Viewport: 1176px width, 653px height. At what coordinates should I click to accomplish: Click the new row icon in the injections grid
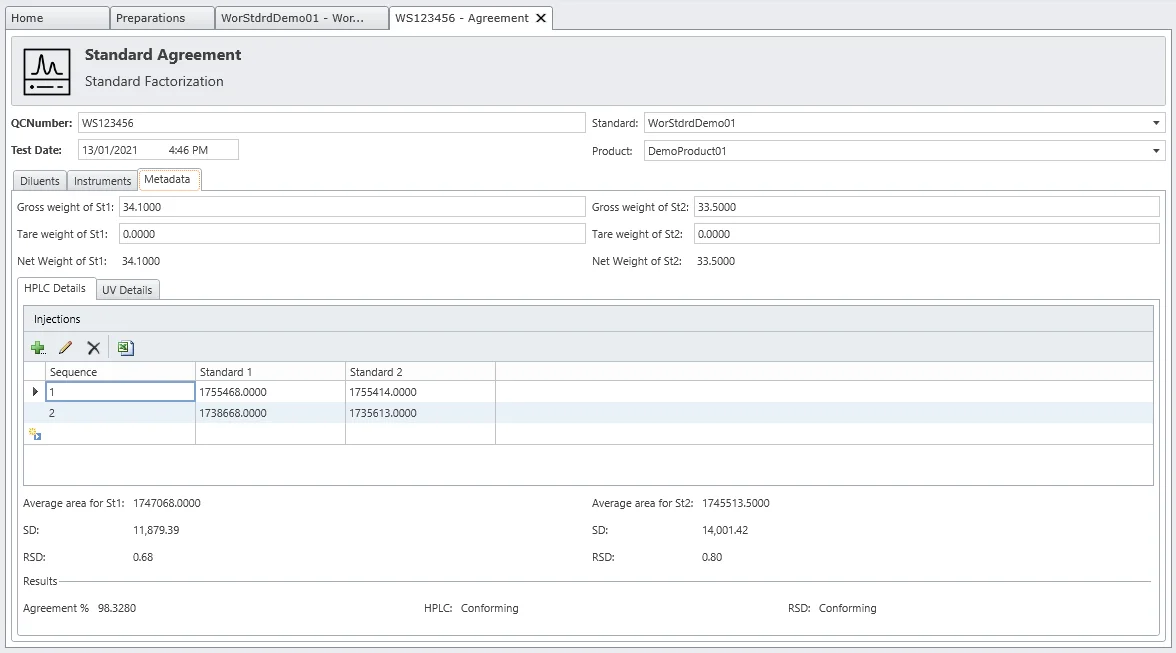pos(35,434)
